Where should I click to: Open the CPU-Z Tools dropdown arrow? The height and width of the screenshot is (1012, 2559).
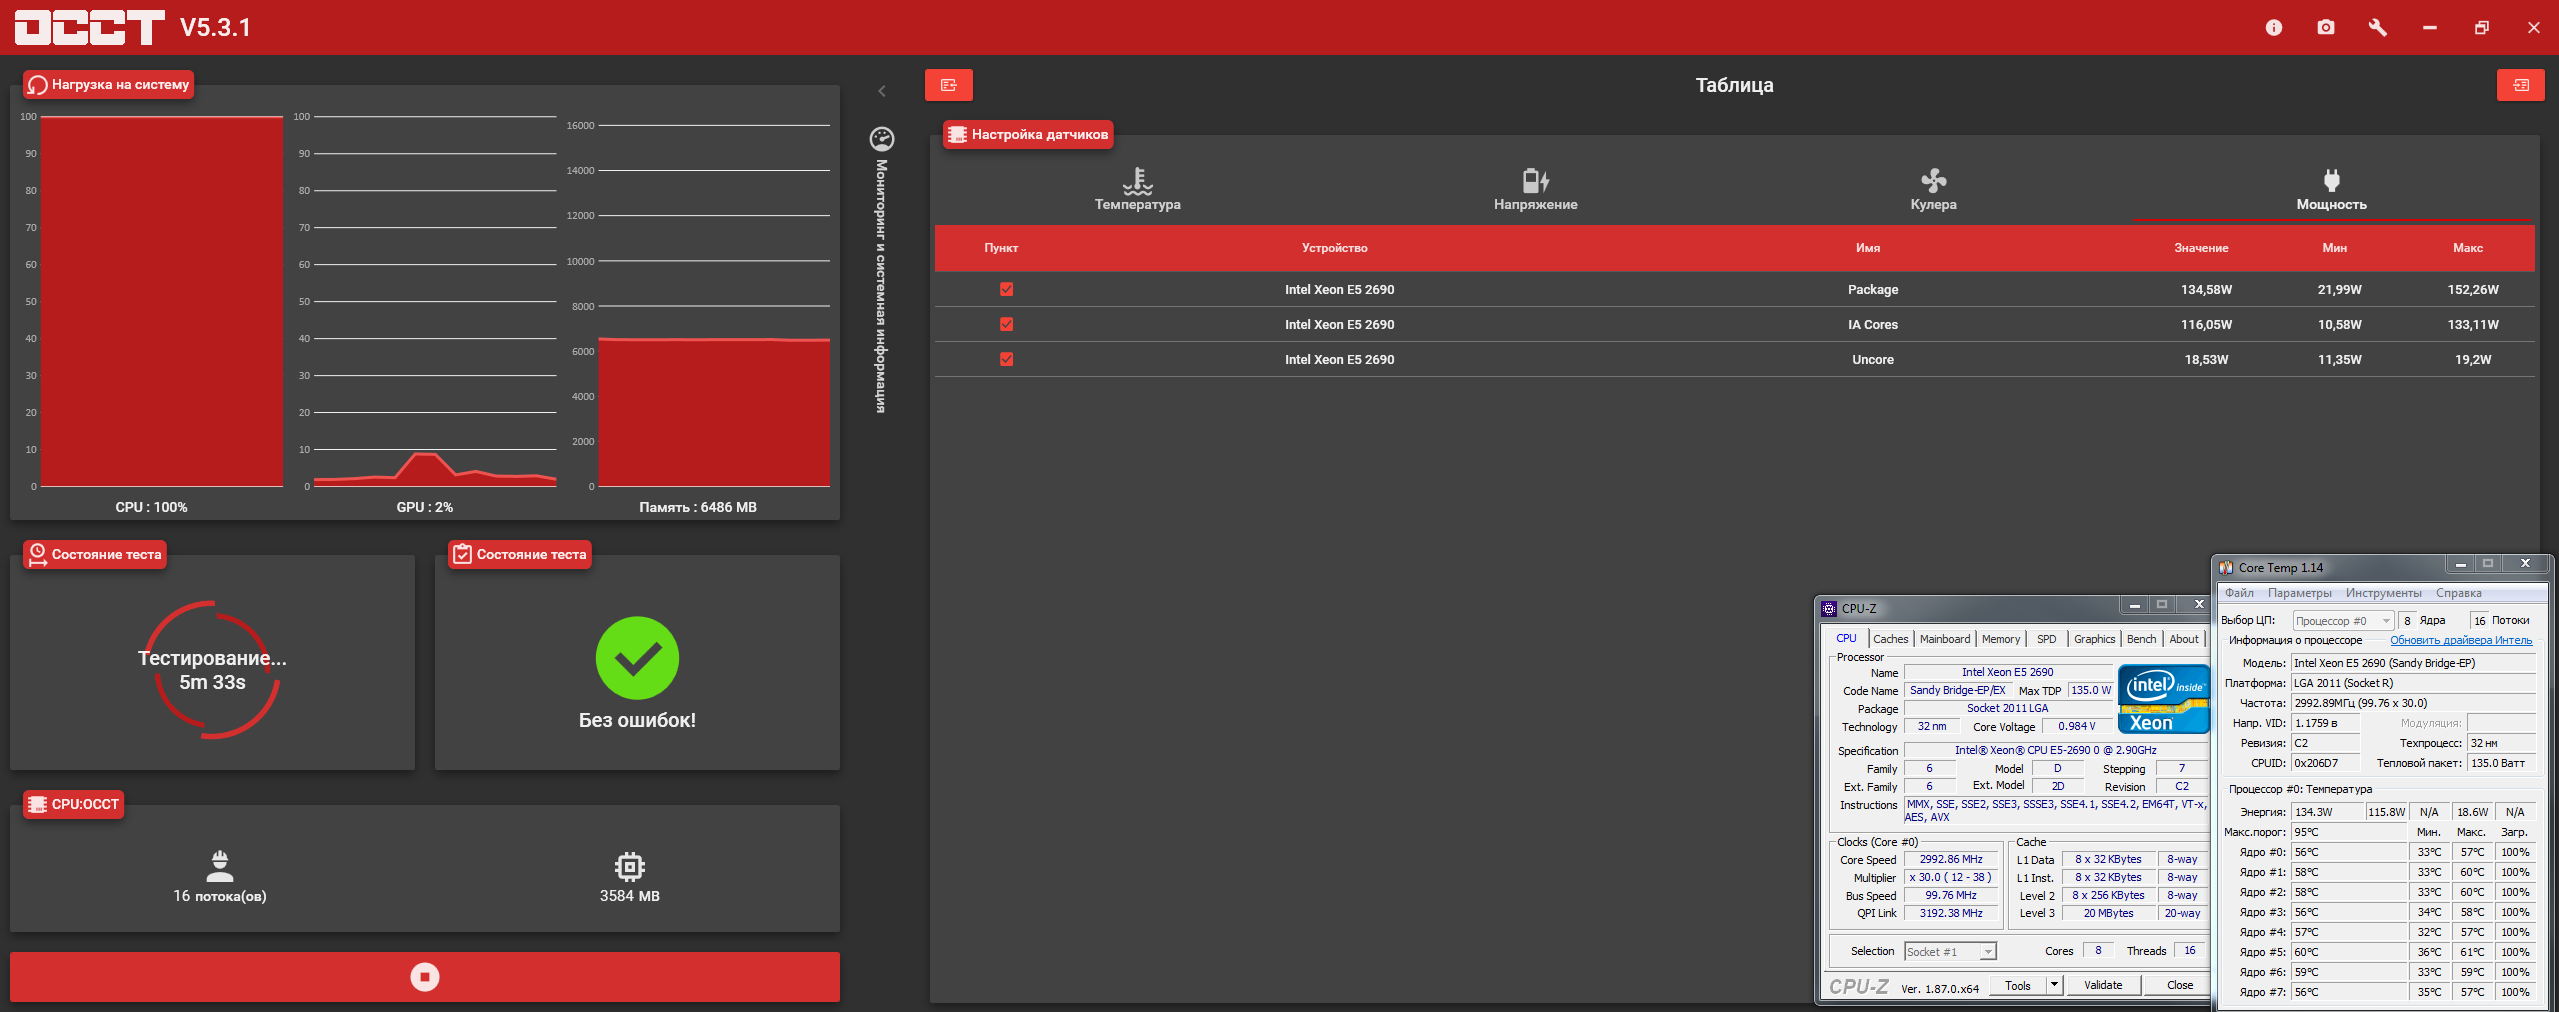pos(2054,985)
